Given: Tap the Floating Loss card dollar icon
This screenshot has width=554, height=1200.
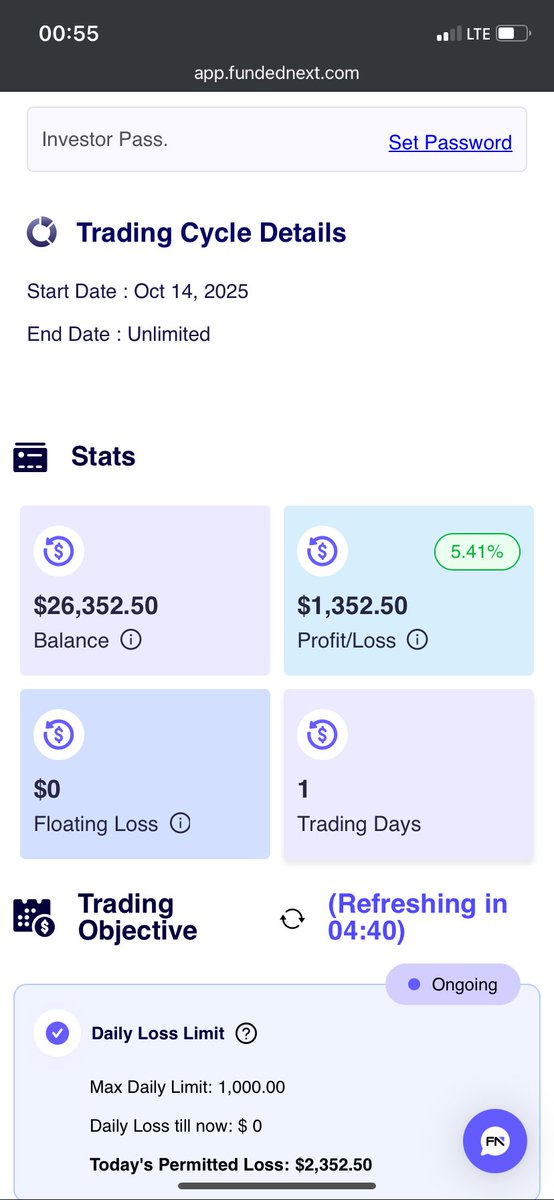Looking at the screenshot, I should tap(59, 734).
